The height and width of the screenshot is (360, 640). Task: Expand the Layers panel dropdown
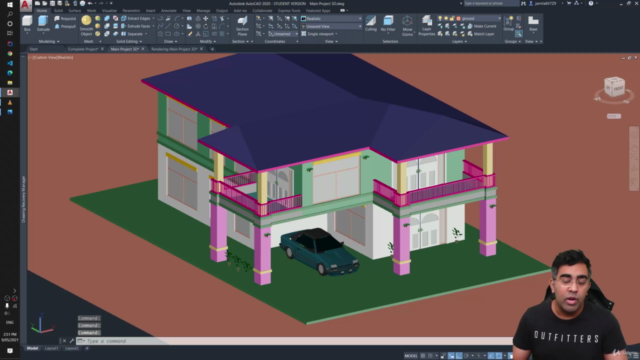(x=459, y=41)
